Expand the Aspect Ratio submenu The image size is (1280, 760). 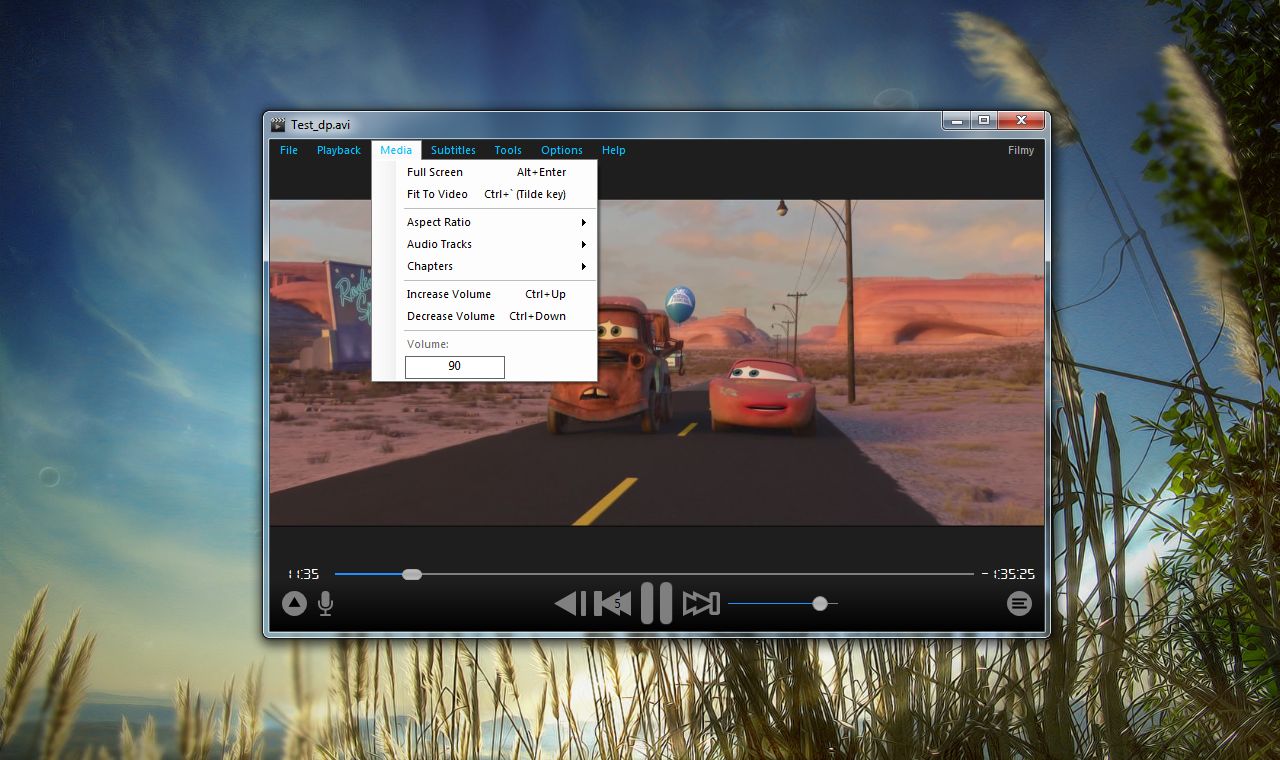pyautogui.click(x=485, y=222)
